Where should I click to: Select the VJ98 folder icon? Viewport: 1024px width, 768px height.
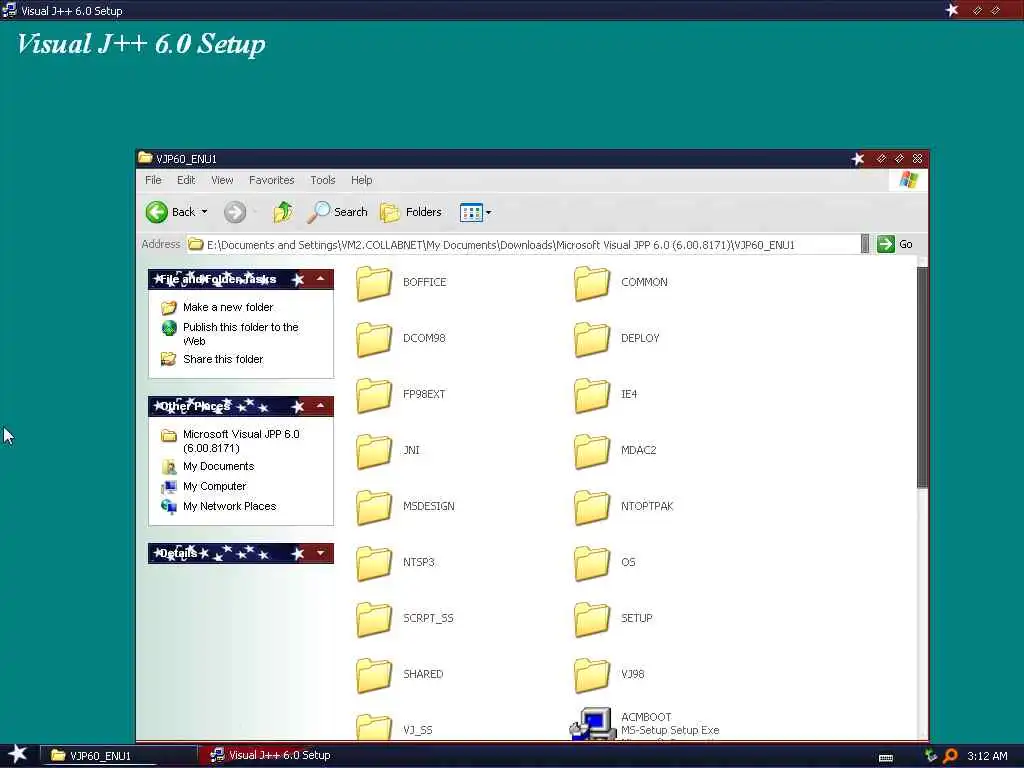pyautogui.click(x=592, y=676)
